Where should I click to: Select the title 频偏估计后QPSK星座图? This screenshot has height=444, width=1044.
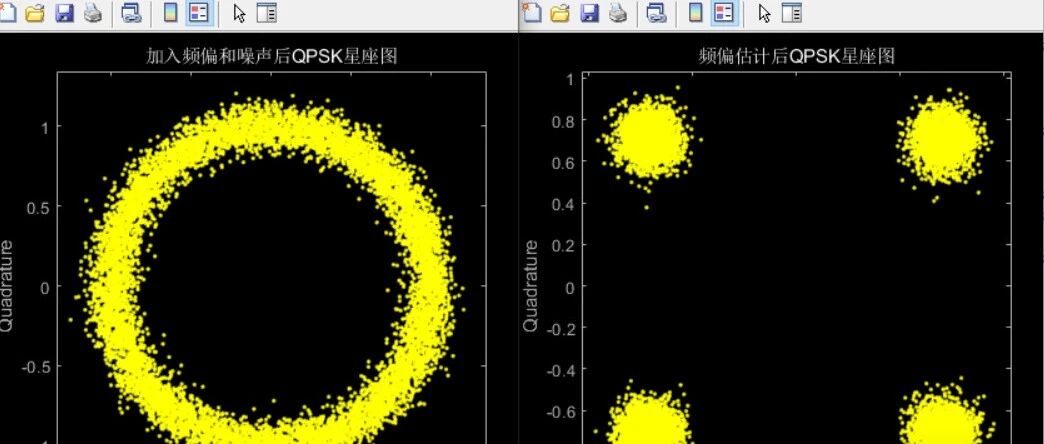point(796,56)
